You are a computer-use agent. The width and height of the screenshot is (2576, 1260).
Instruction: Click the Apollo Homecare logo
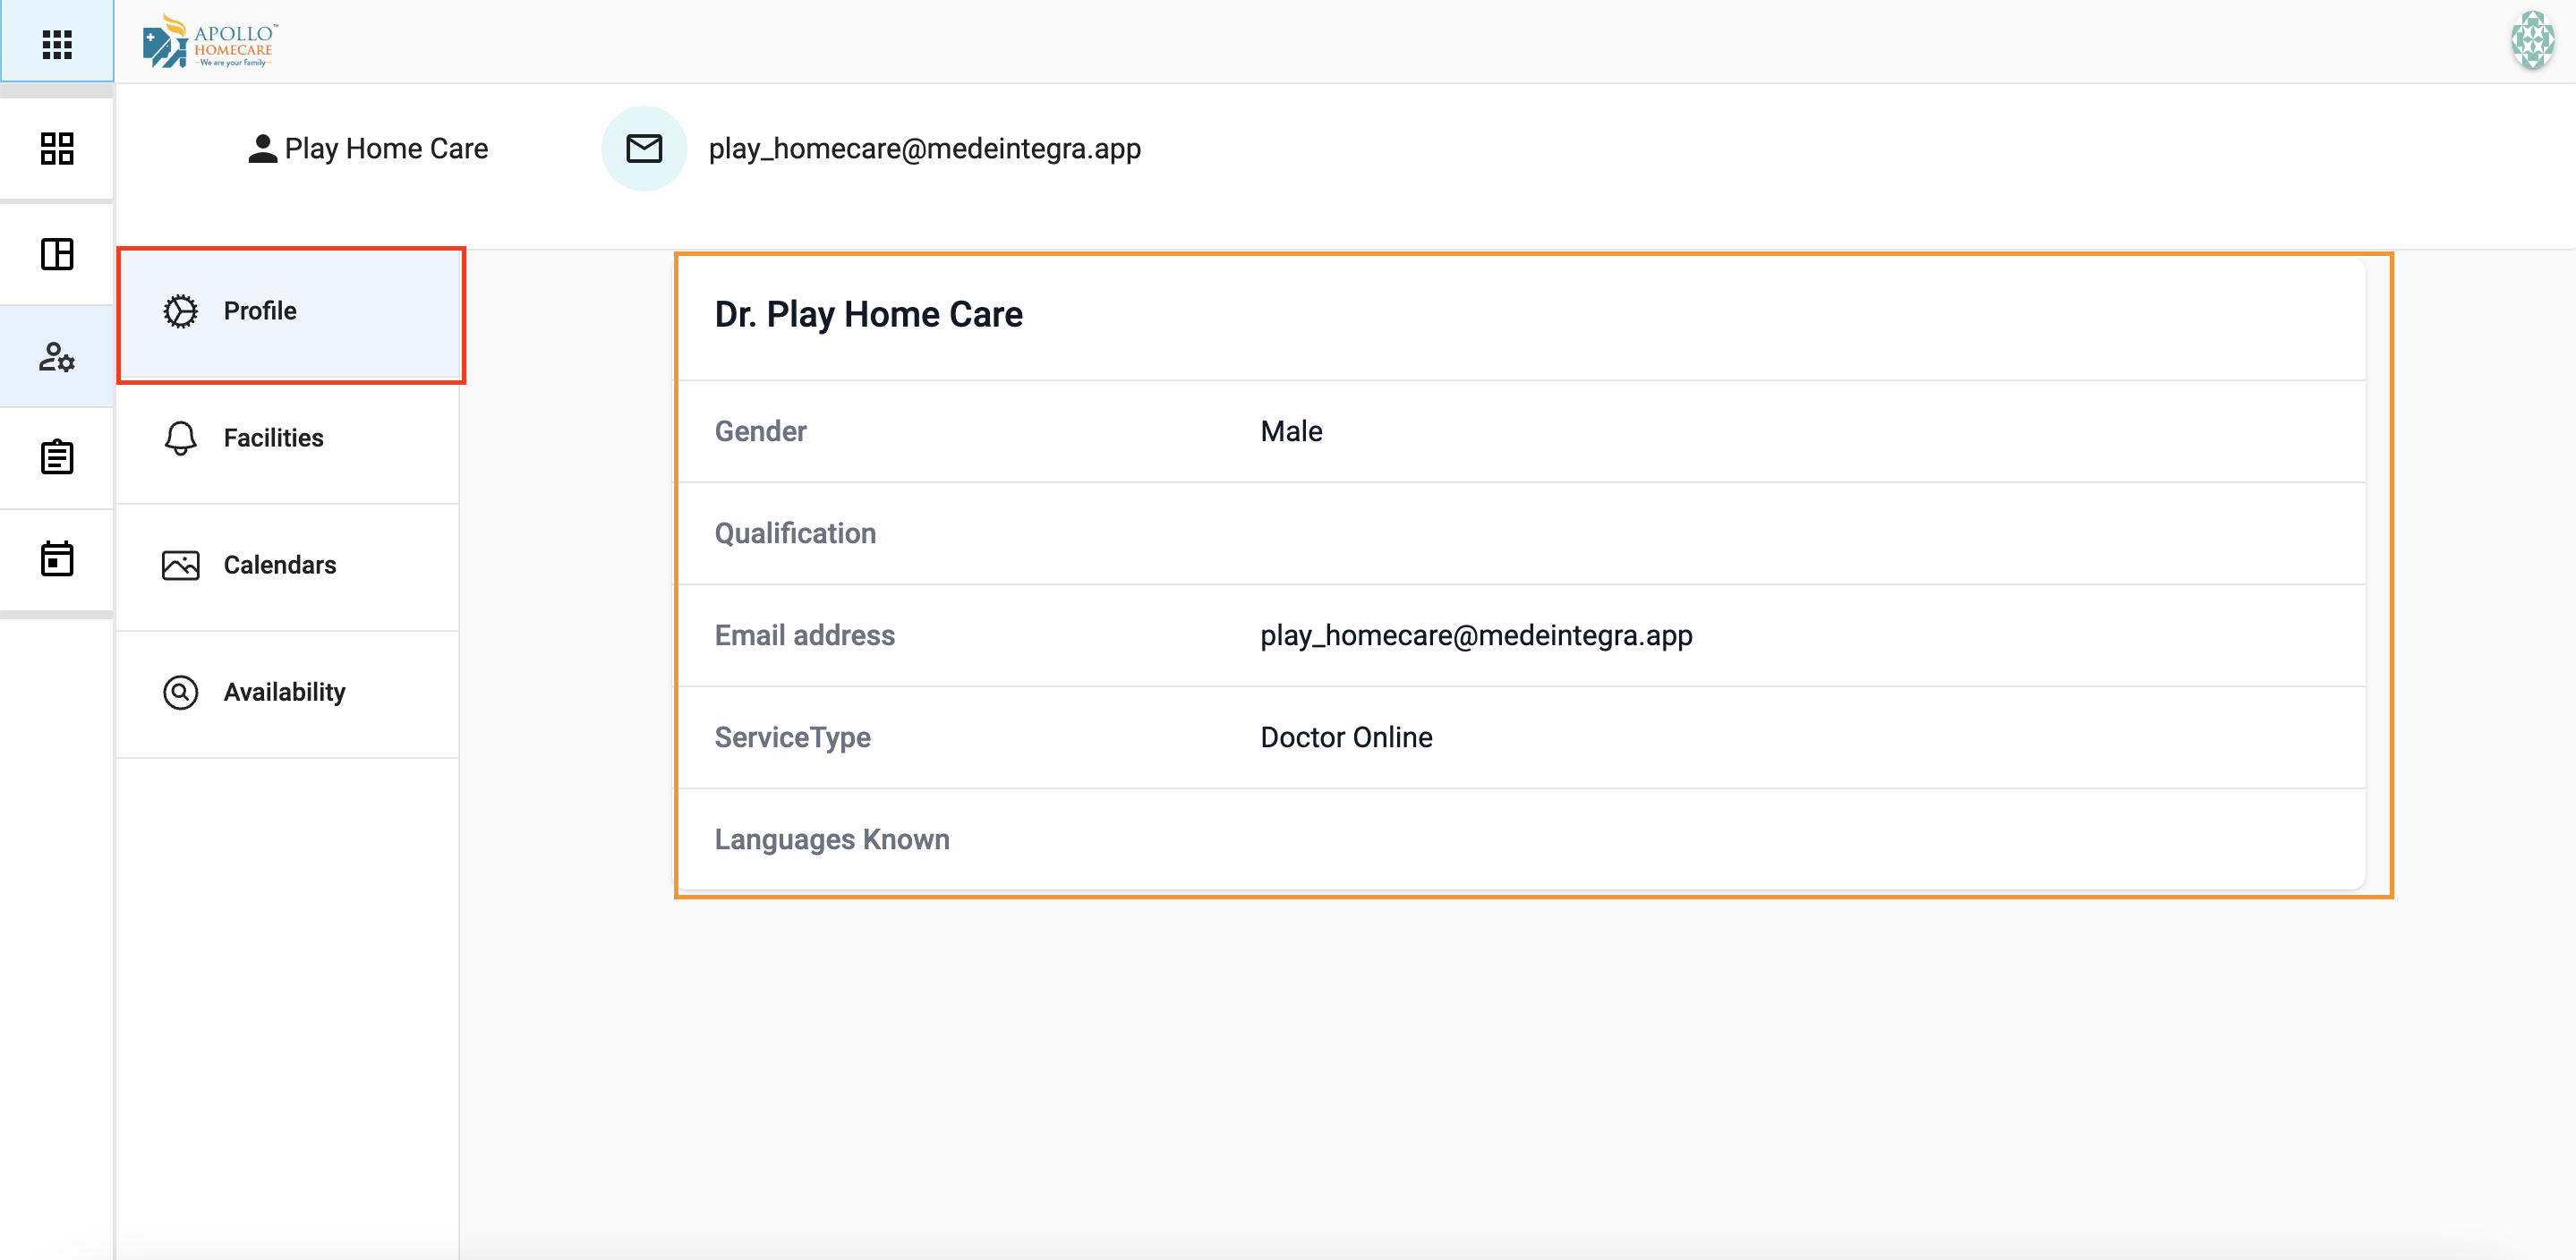tap(209, 42)
